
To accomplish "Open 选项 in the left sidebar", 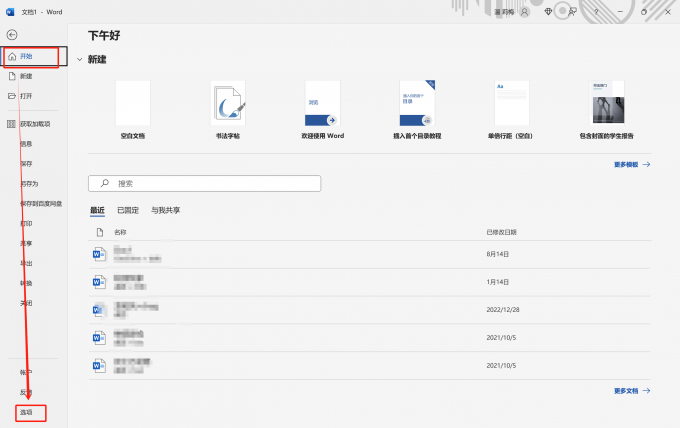I will tap(26, 411).
